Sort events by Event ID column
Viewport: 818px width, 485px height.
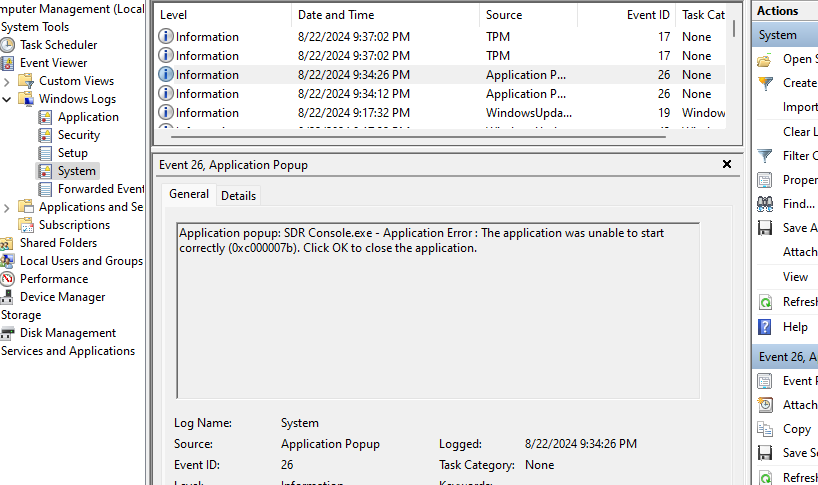click(626, 15)
